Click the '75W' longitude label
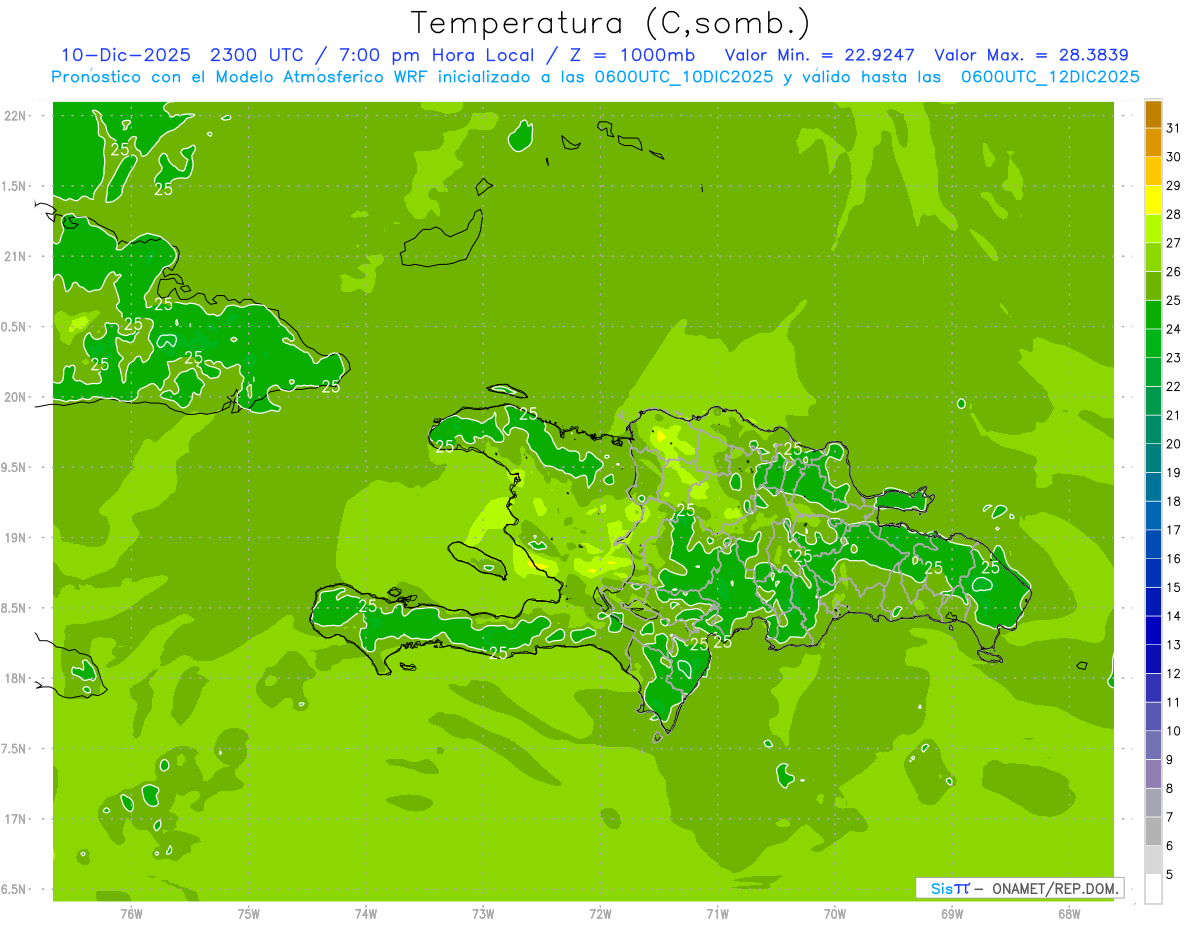The height and width of the screenshot is (927, 1200). click(249, 914)
